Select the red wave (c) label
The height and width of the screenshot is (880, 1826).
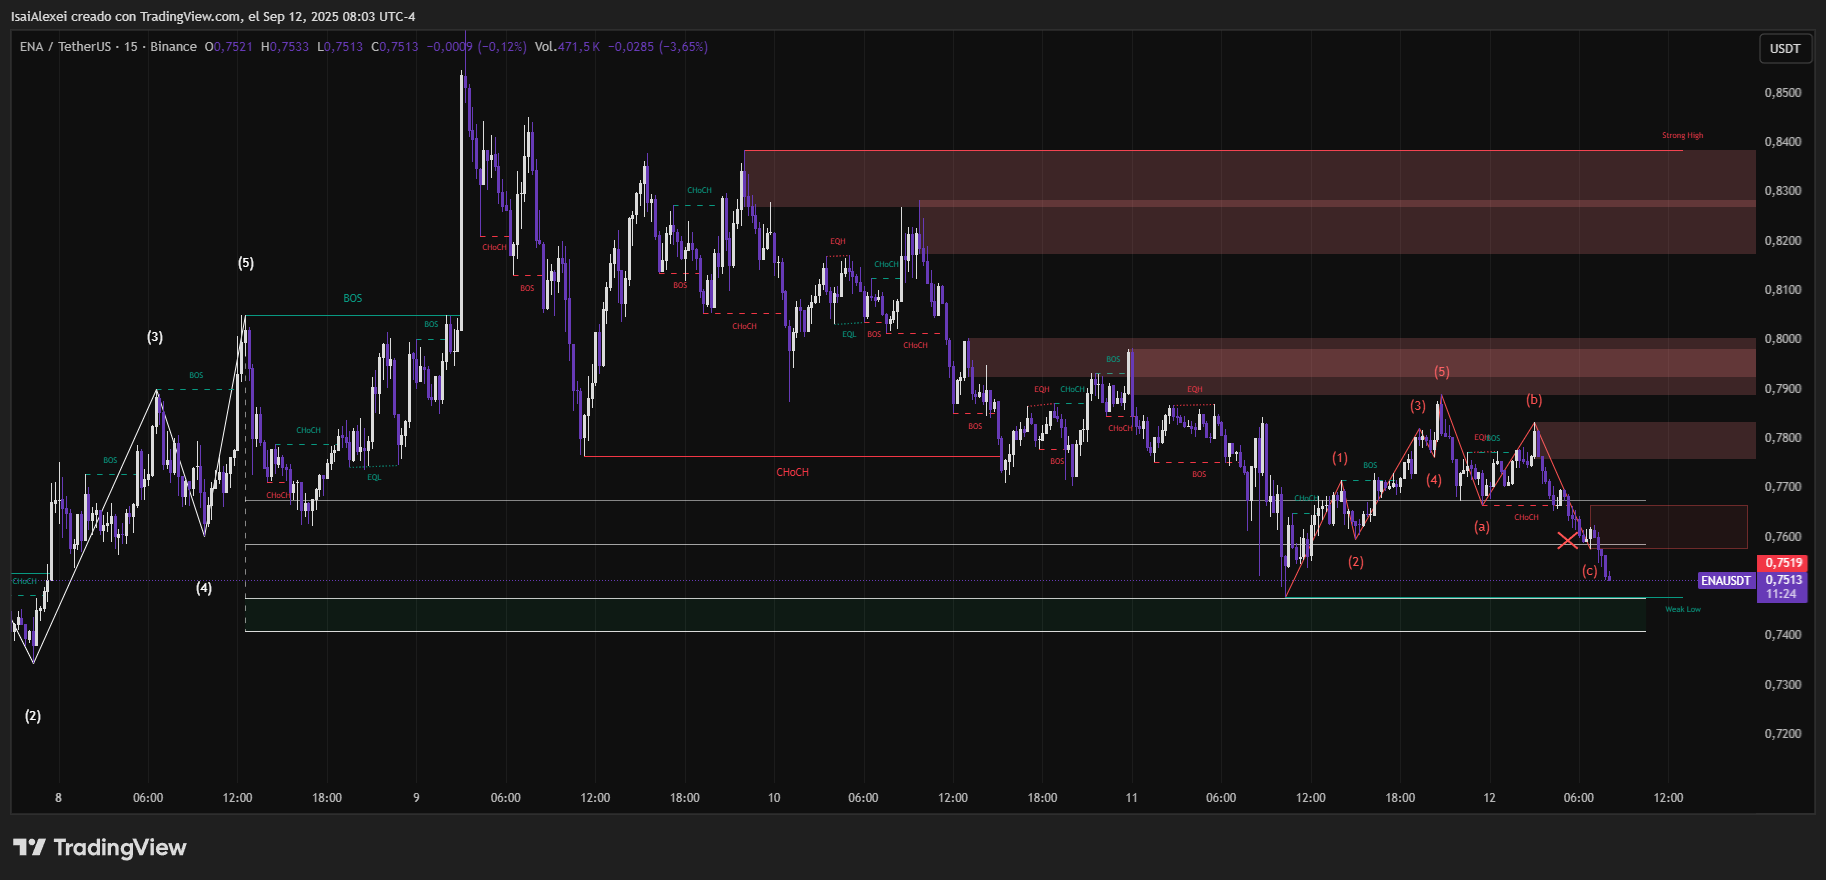point(1589,571)
